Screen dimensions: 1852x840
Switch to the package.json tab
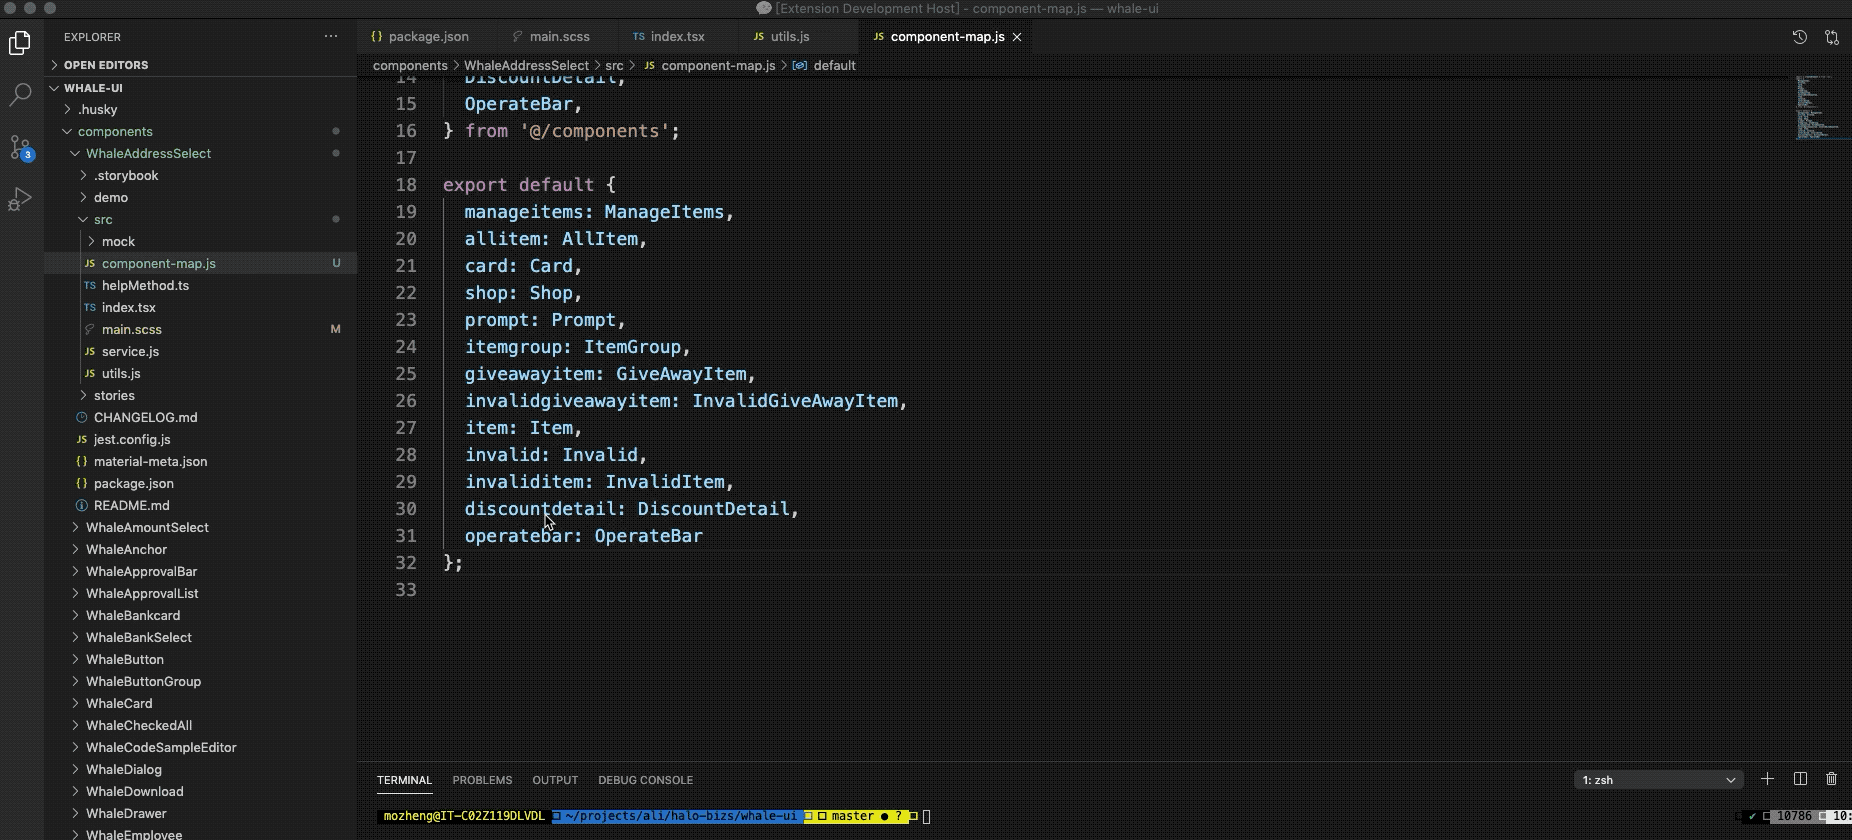pos(428,37)
